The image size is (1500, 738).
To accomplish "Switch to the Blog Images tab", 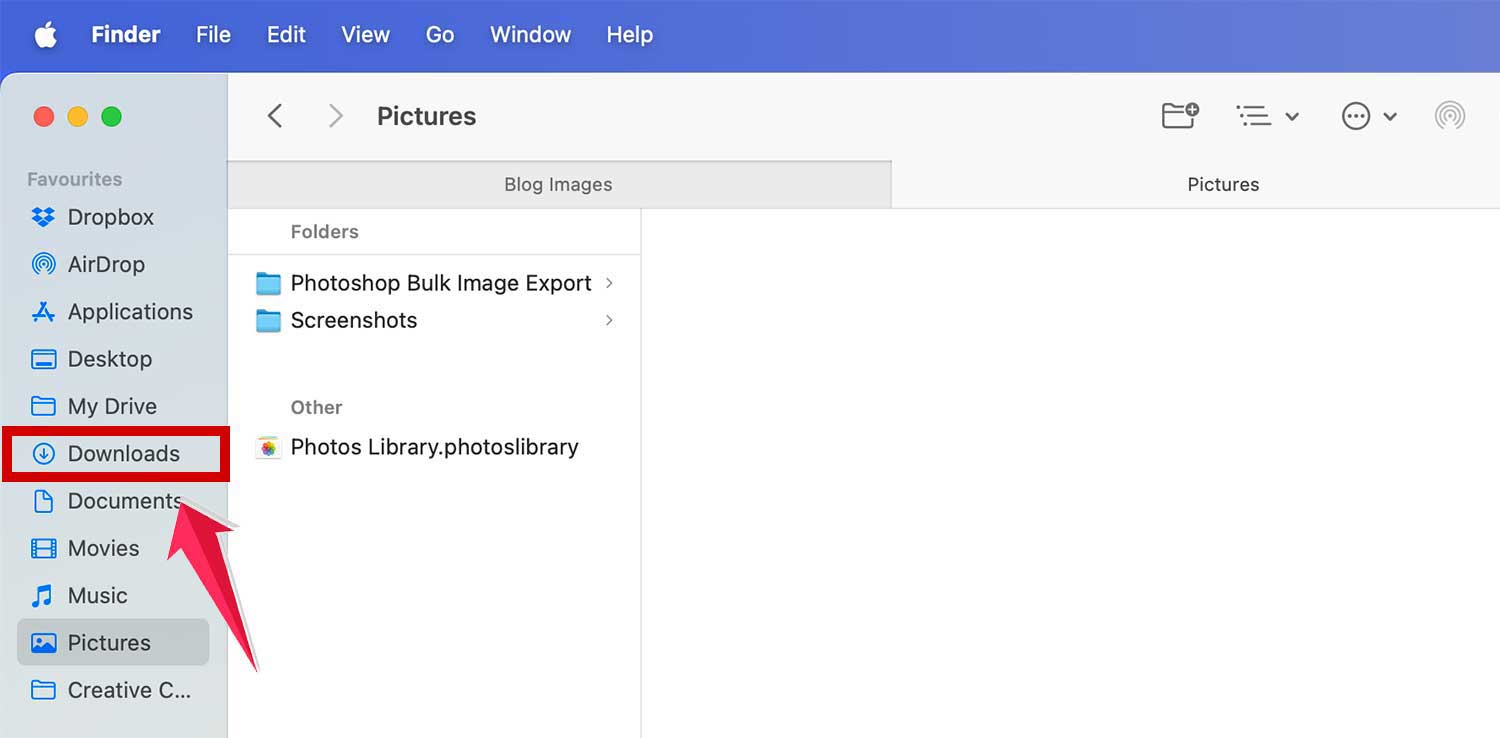I will coord(558,185).
